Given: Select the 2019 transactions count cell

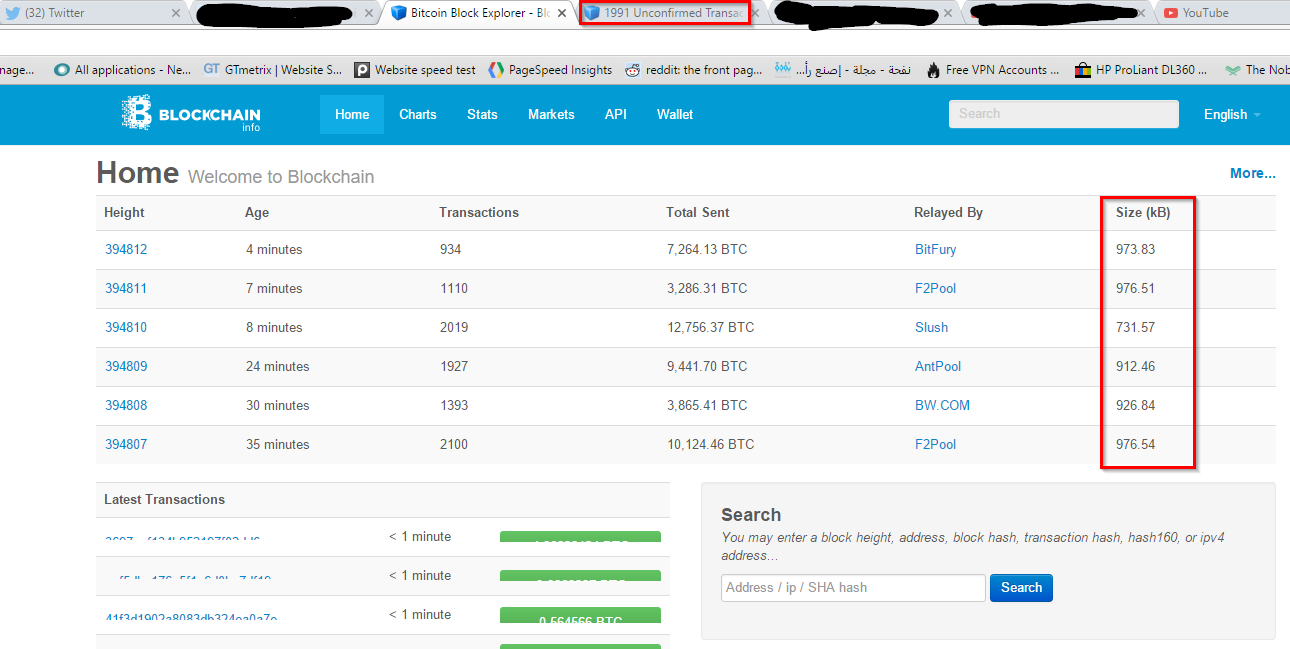Looking at the screenshot, I should [x=454, y=327].
